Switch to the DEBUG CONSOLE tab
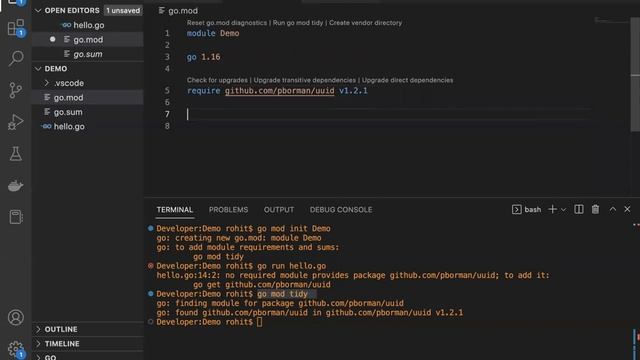The image size is (640, 360). [341, 210]
